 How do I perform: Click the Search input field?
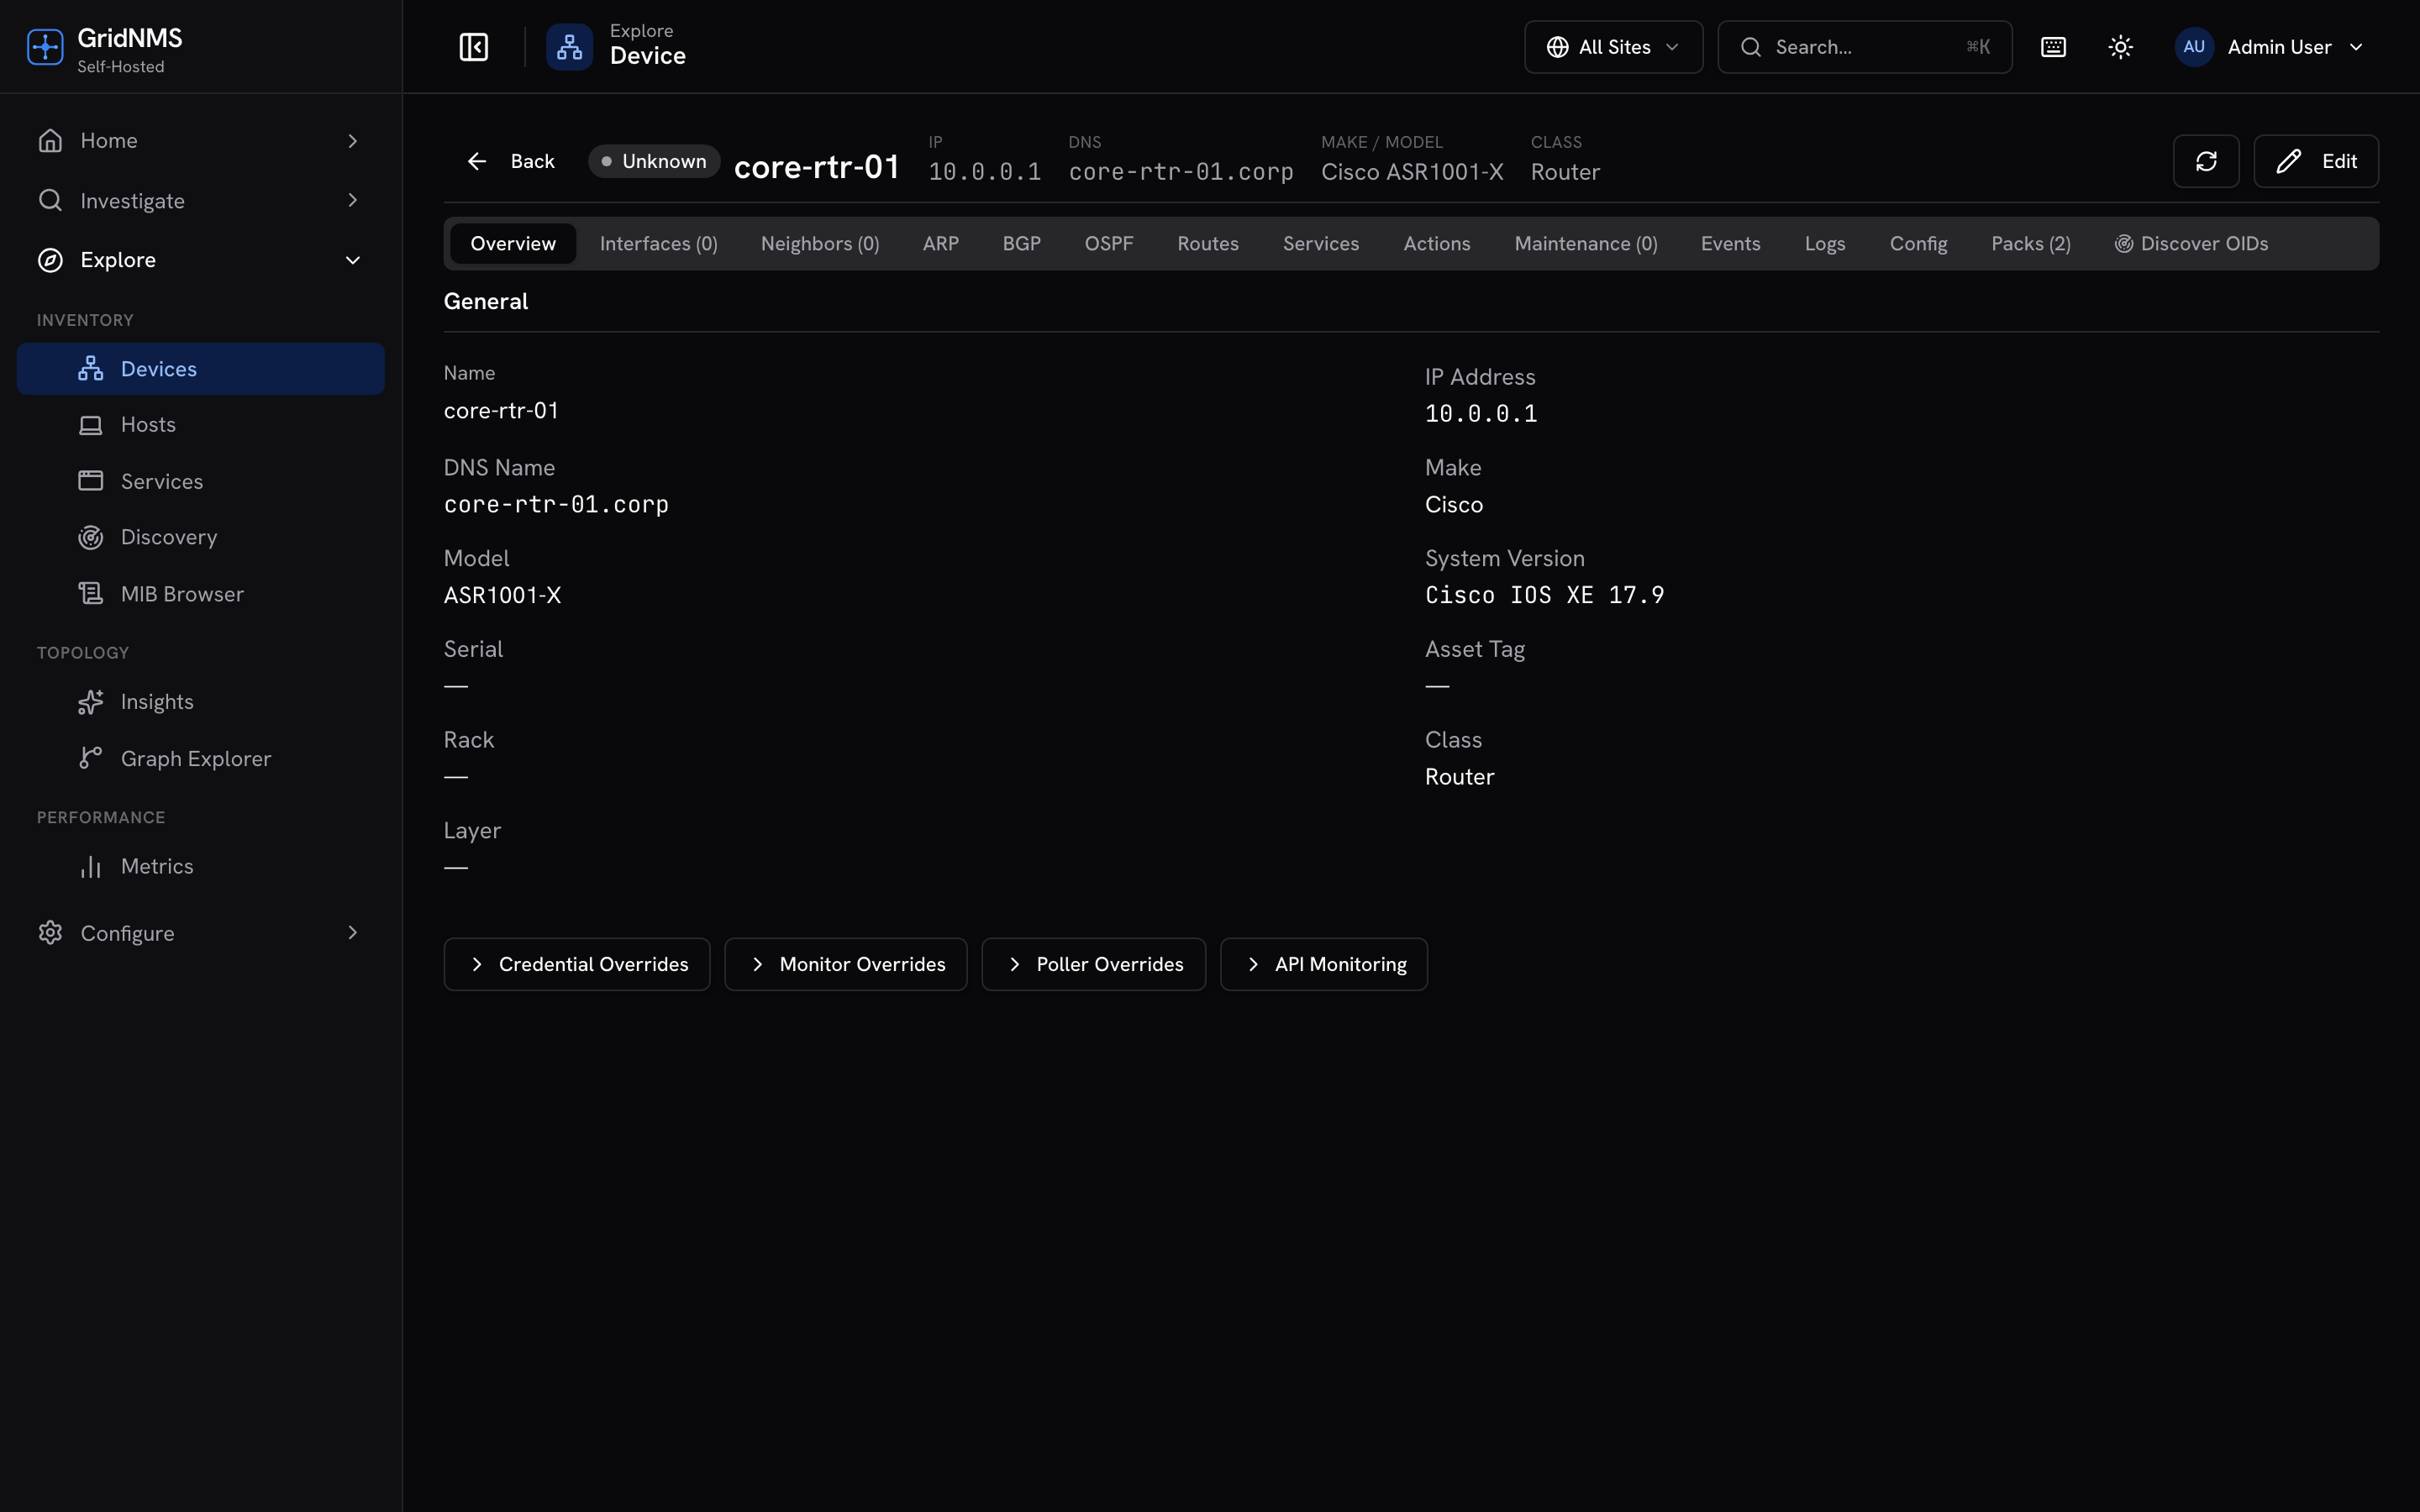(x=1864, y=47)
